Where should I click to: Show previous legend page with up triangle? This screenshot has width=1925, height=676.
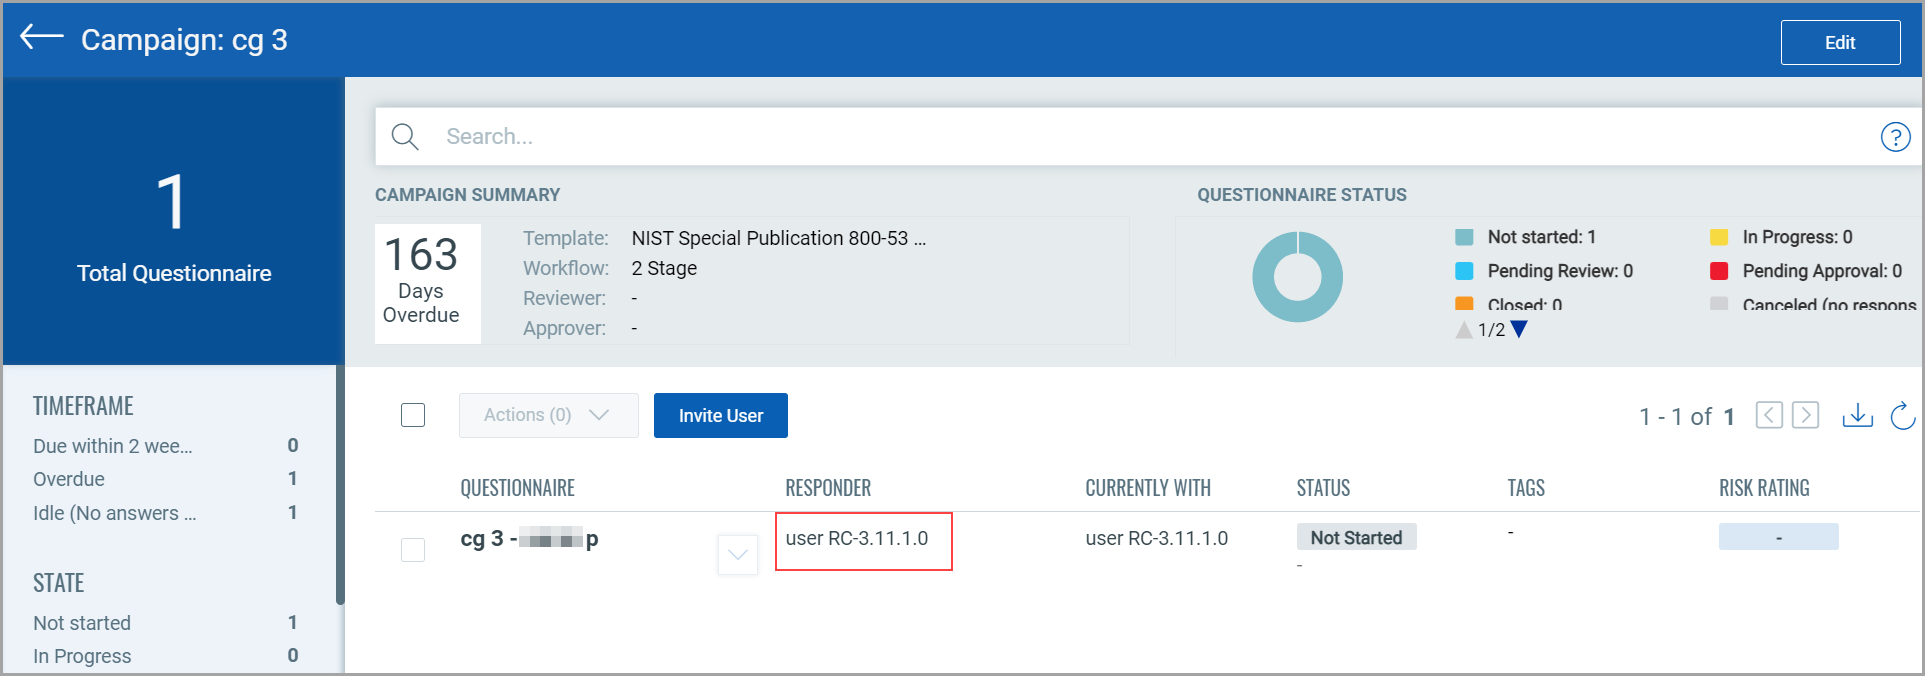[x=1464, y=330]
